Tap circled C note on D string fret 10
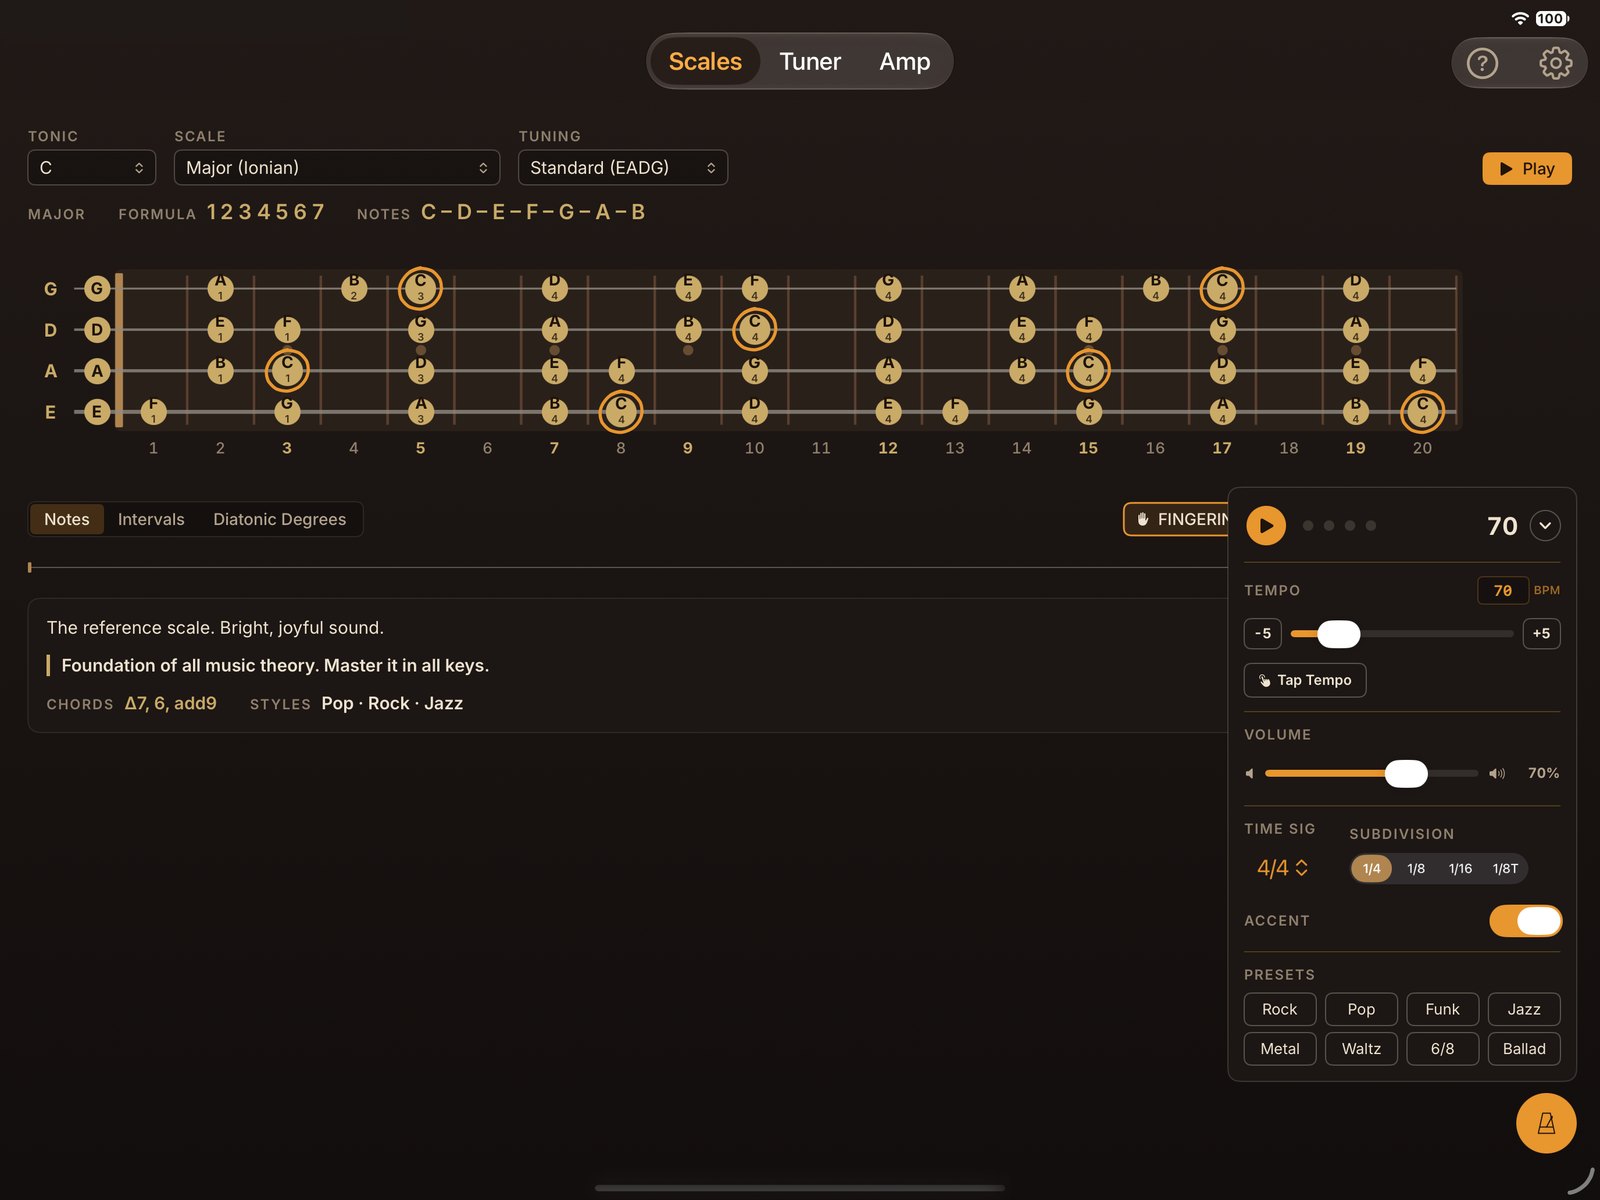1600x1200 pixels. point(755,330)
